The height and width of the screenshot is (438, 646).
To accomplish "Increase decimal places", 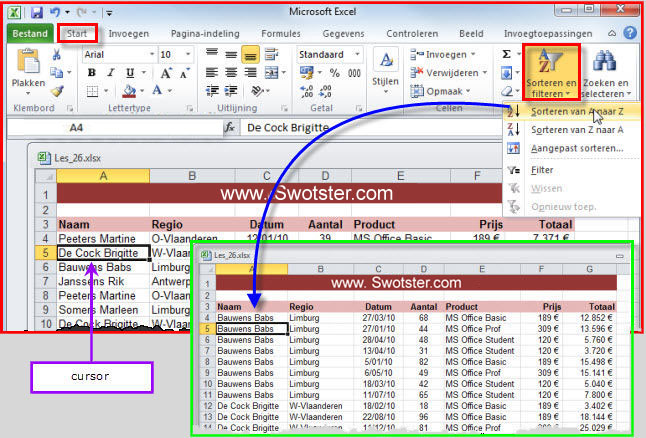I will 307,91.
